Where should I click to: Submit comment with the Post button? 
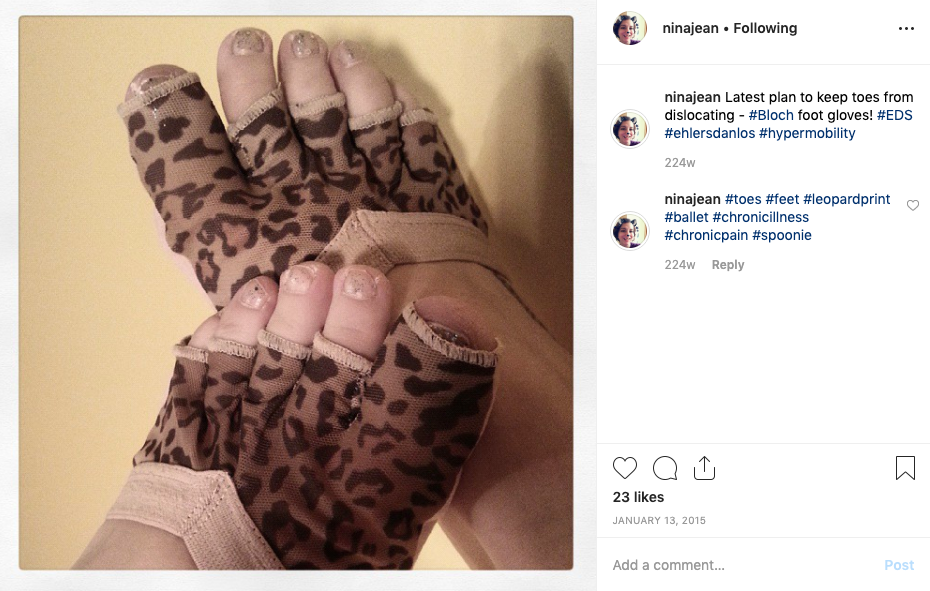click(x=899, y=565)
